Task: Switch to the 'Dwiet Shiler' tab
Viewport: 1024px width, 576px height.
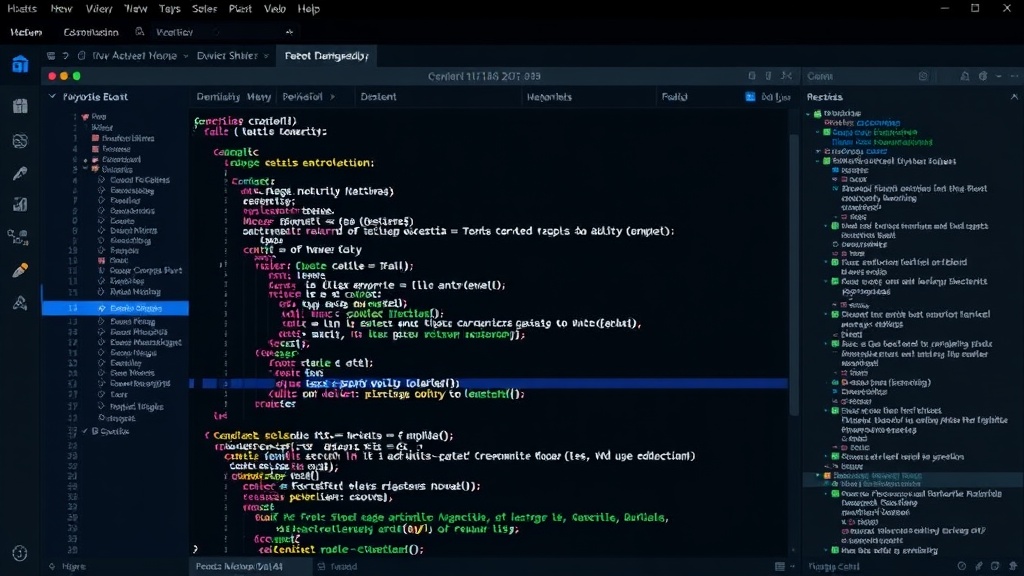Action: tap(227, 56)
